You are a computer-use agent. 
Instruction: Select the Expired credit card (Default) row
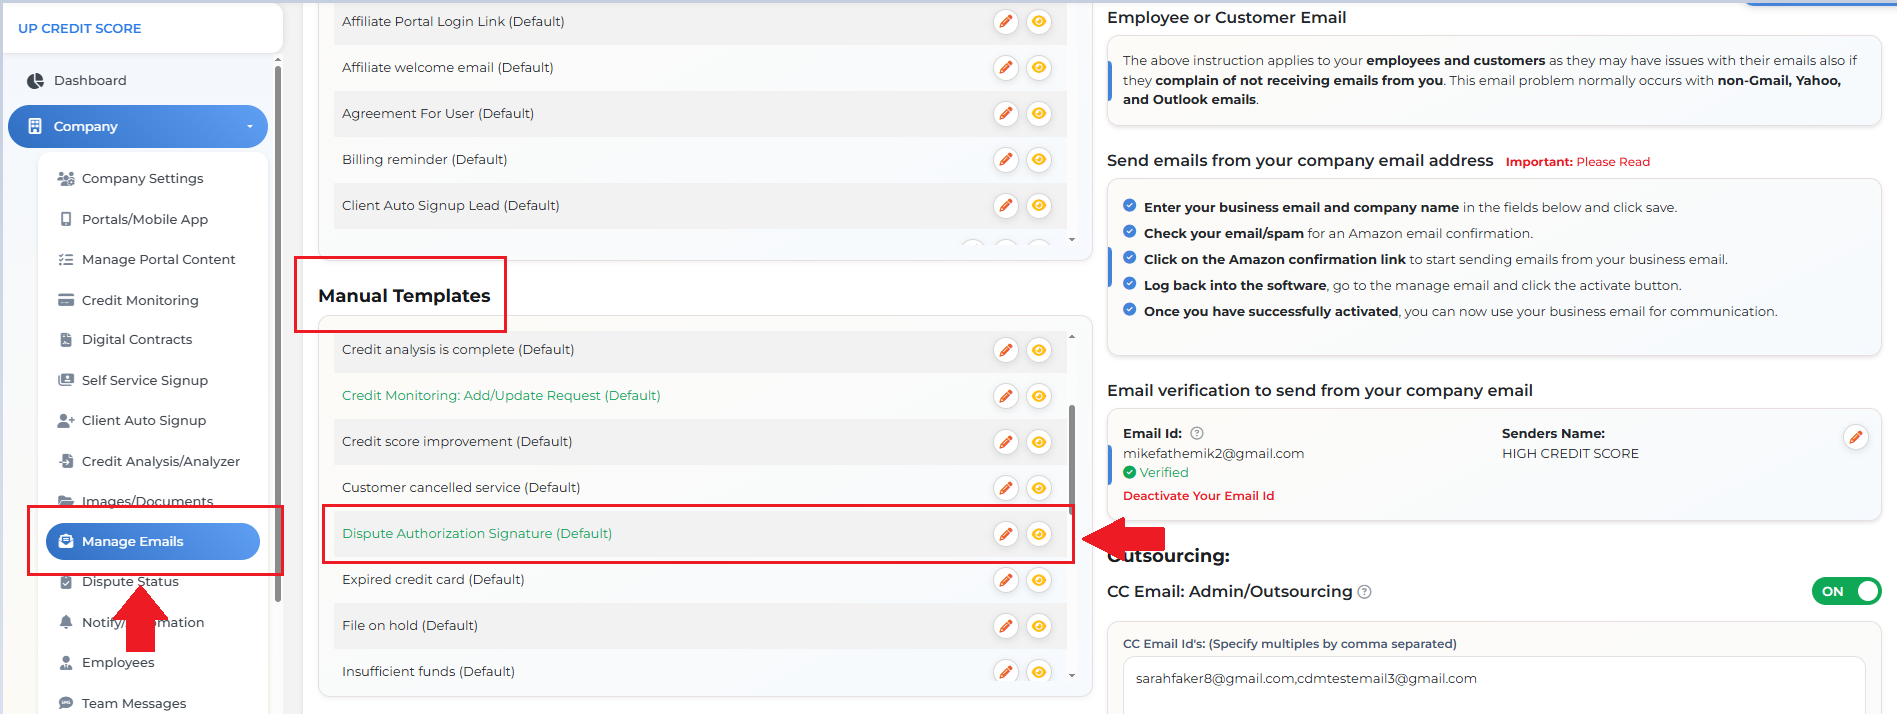(x=700, y=579)
